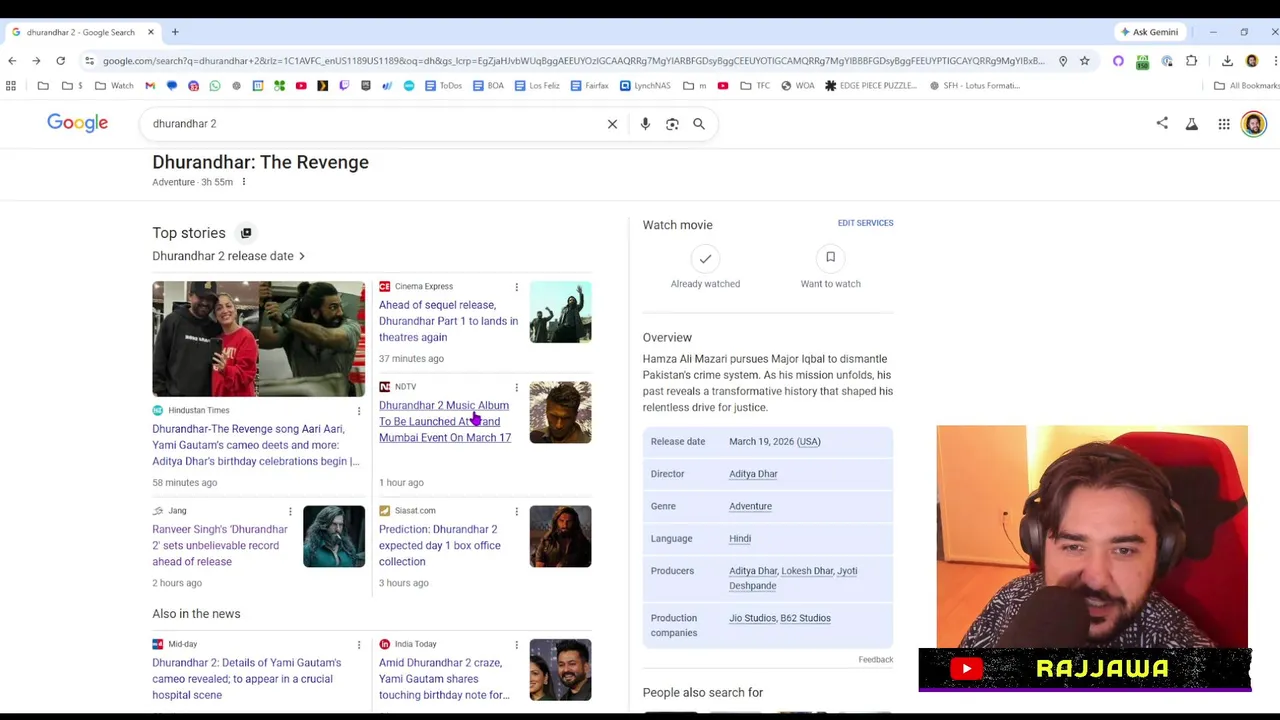Open Cinema Express sequel release headline
1280x720 pixels.
click(x=448, y=321)
